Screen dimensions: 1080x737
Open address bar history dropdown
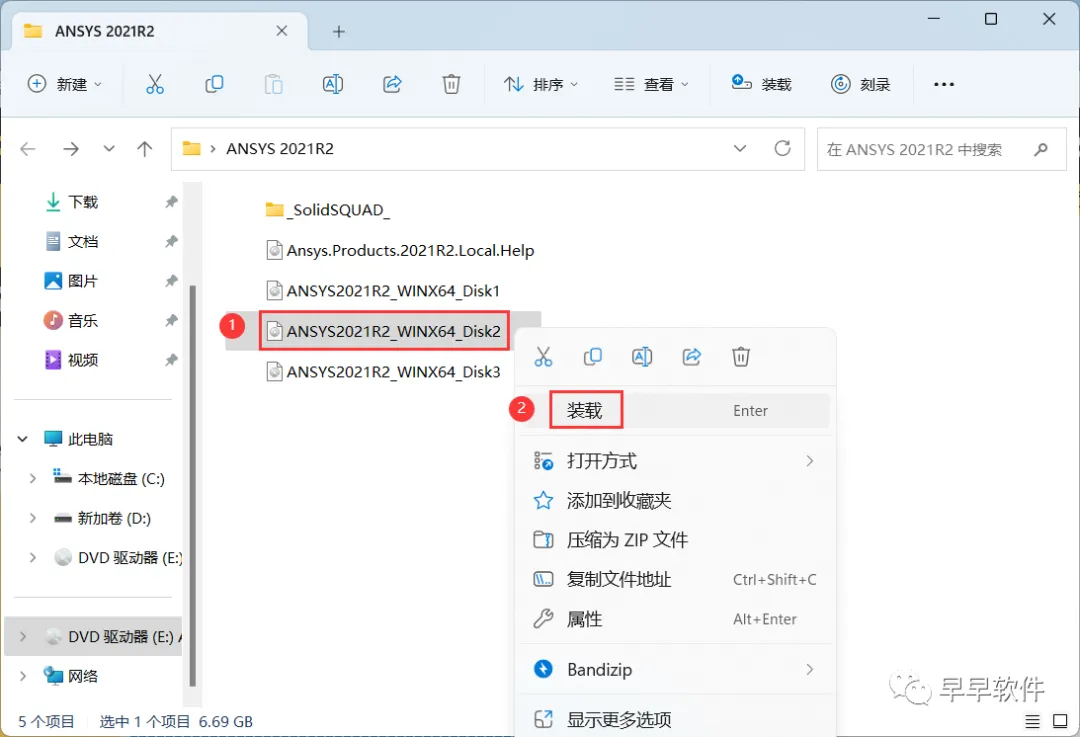click(740, 148)
